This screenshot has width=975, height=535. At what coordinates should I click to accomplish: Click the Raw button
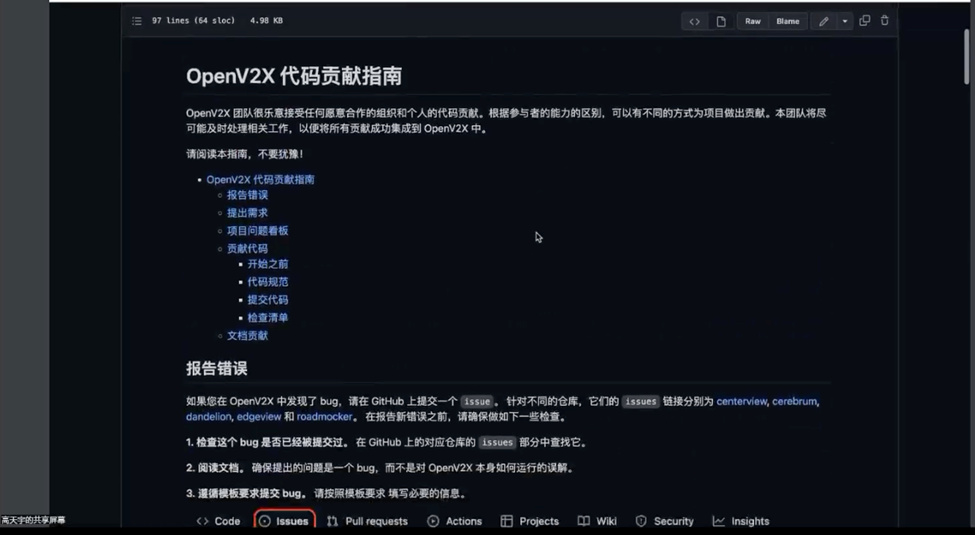752,21
